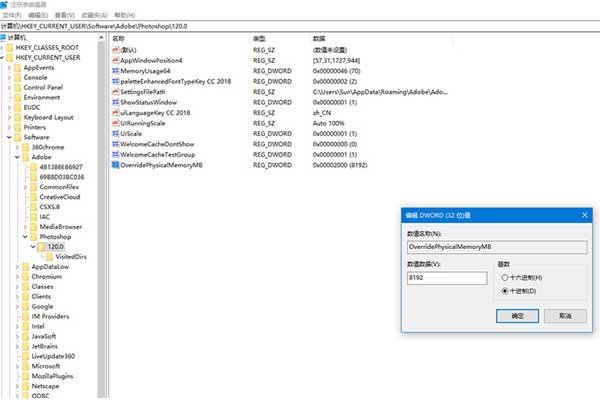The width and height of the screenshot is (600, 400).
Task: Select the CSXS.8 tree item
Action: click(x=50, y=207)
